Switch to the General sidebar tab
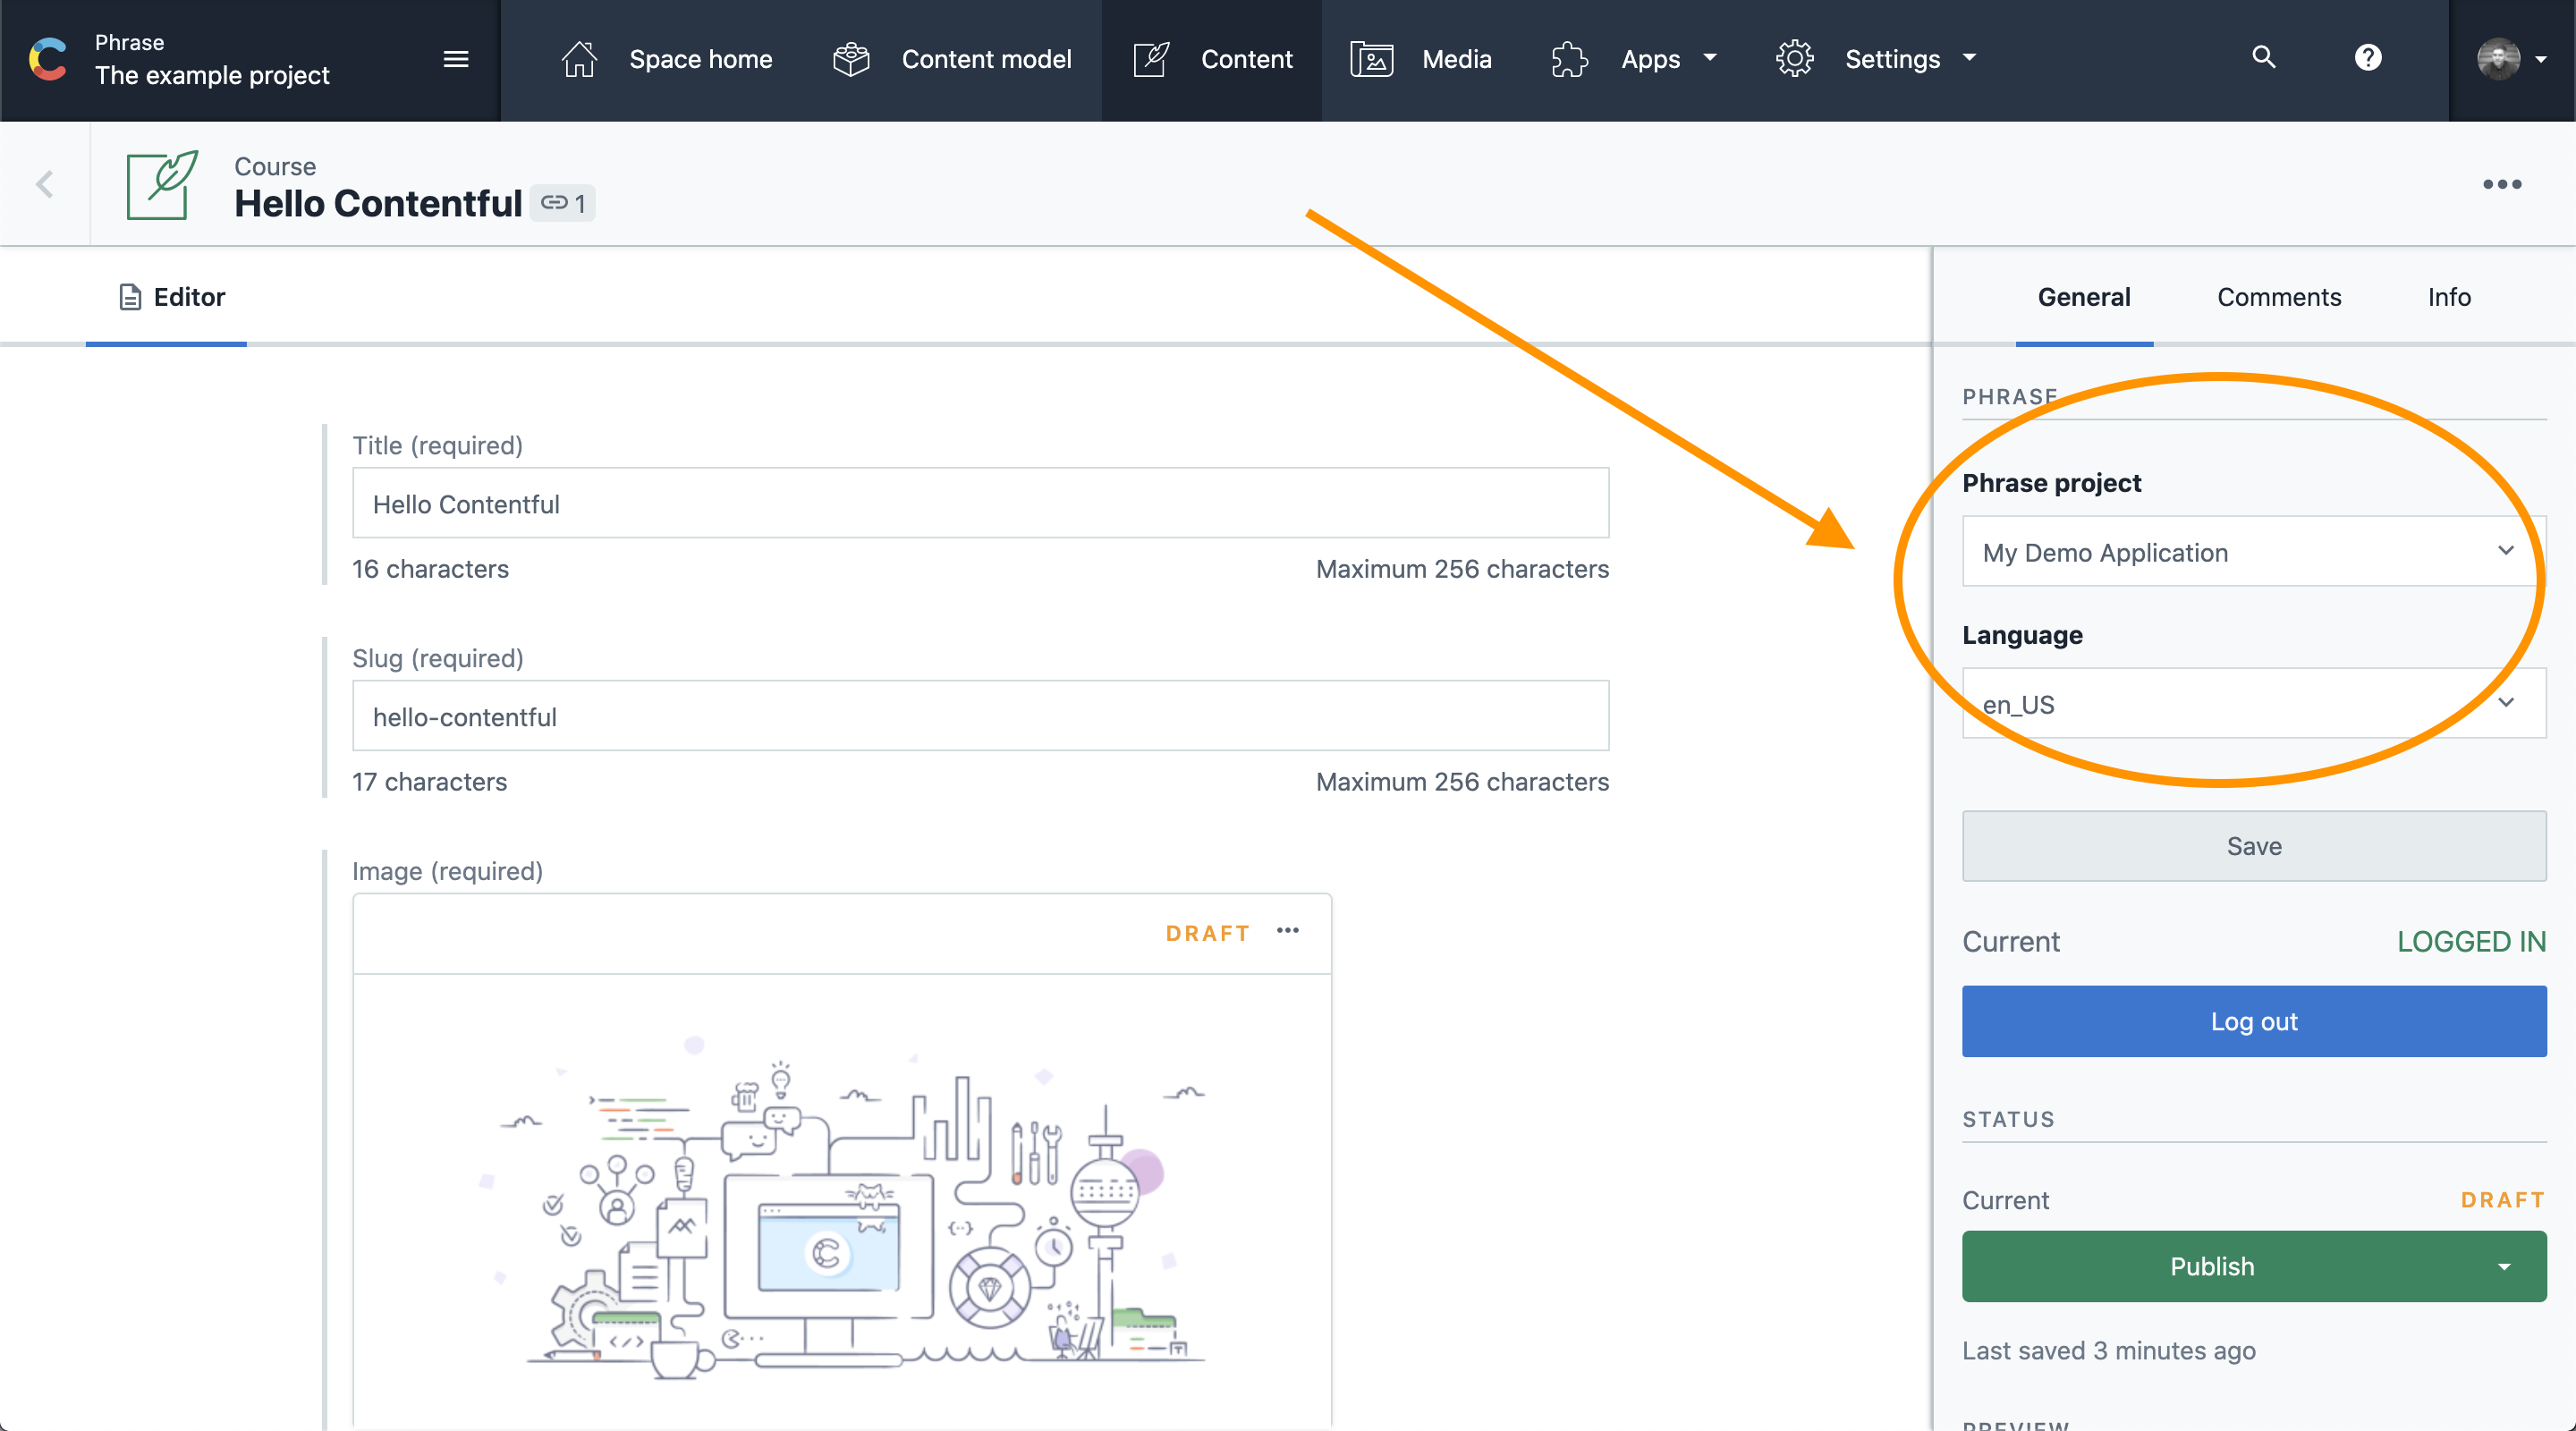 pyautogui.click(x=2084, y=297)
